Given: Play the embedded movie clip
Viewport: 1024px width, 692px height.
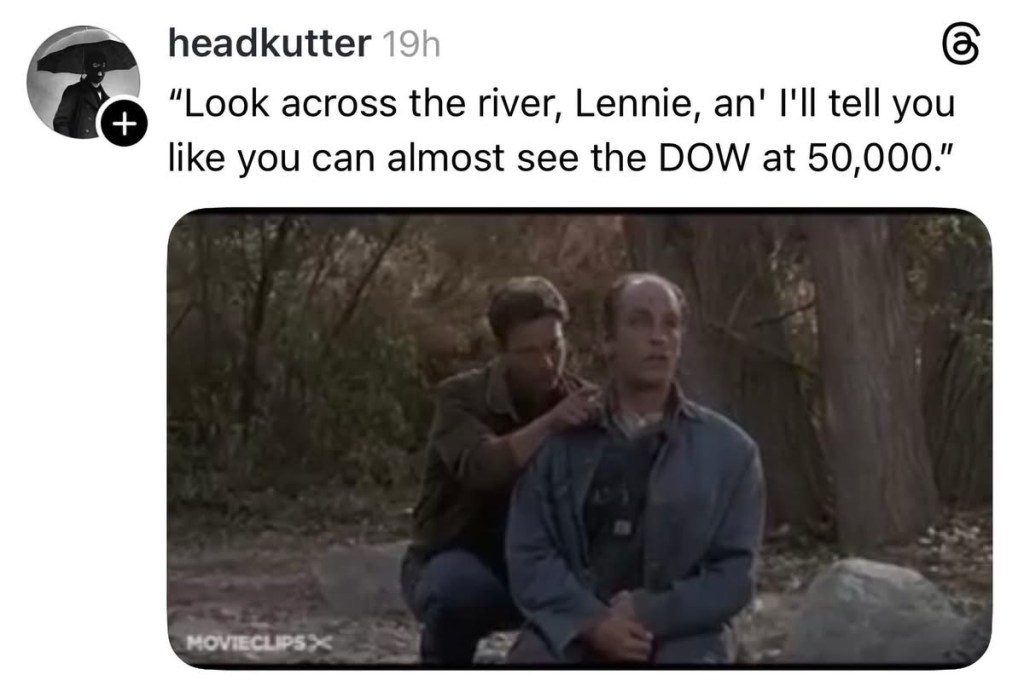Looking at the screenshot, I should 580,438.
